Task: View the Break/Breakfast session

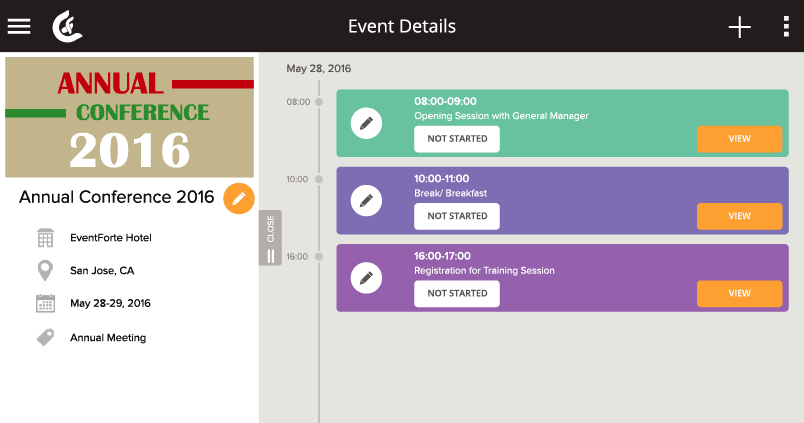Action: [x=739, y=216]
